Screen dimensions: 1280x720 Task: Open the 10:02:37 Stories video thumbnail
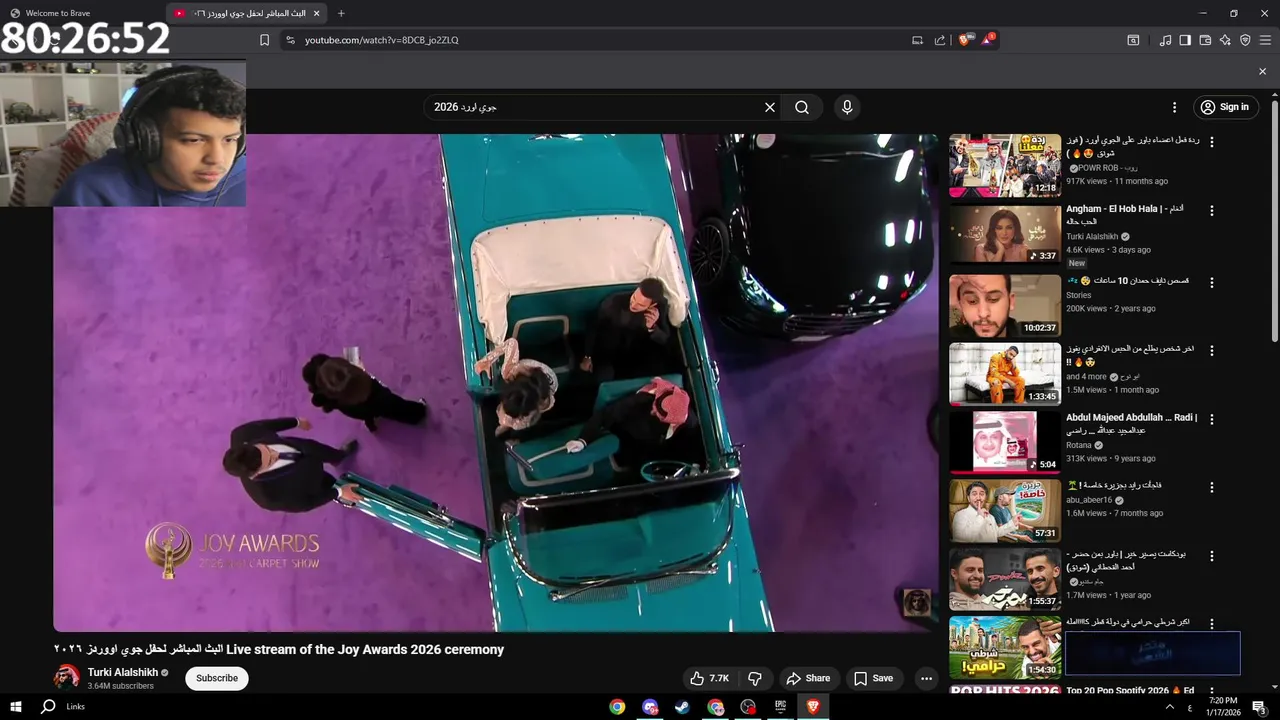(1005, 305)
